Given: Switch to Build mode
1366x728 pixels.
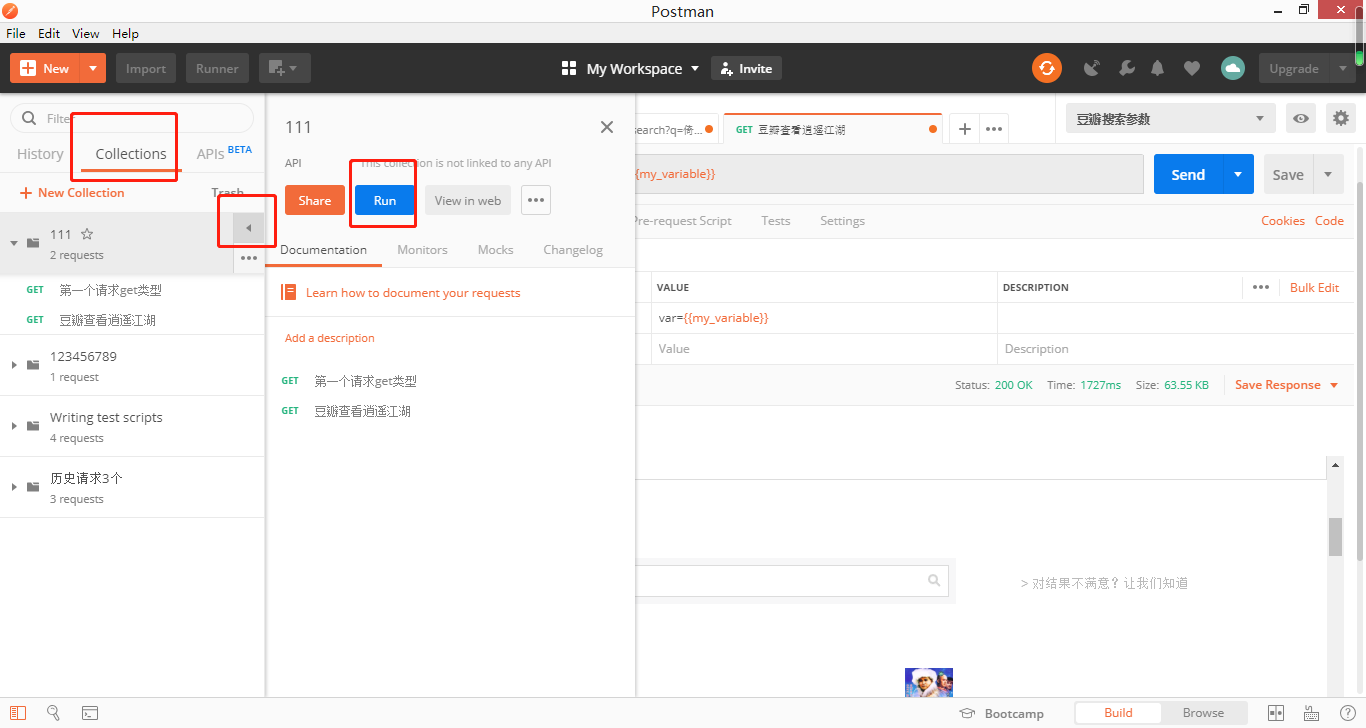Looking at the screenshot, I should click(x=1118, y=713).
